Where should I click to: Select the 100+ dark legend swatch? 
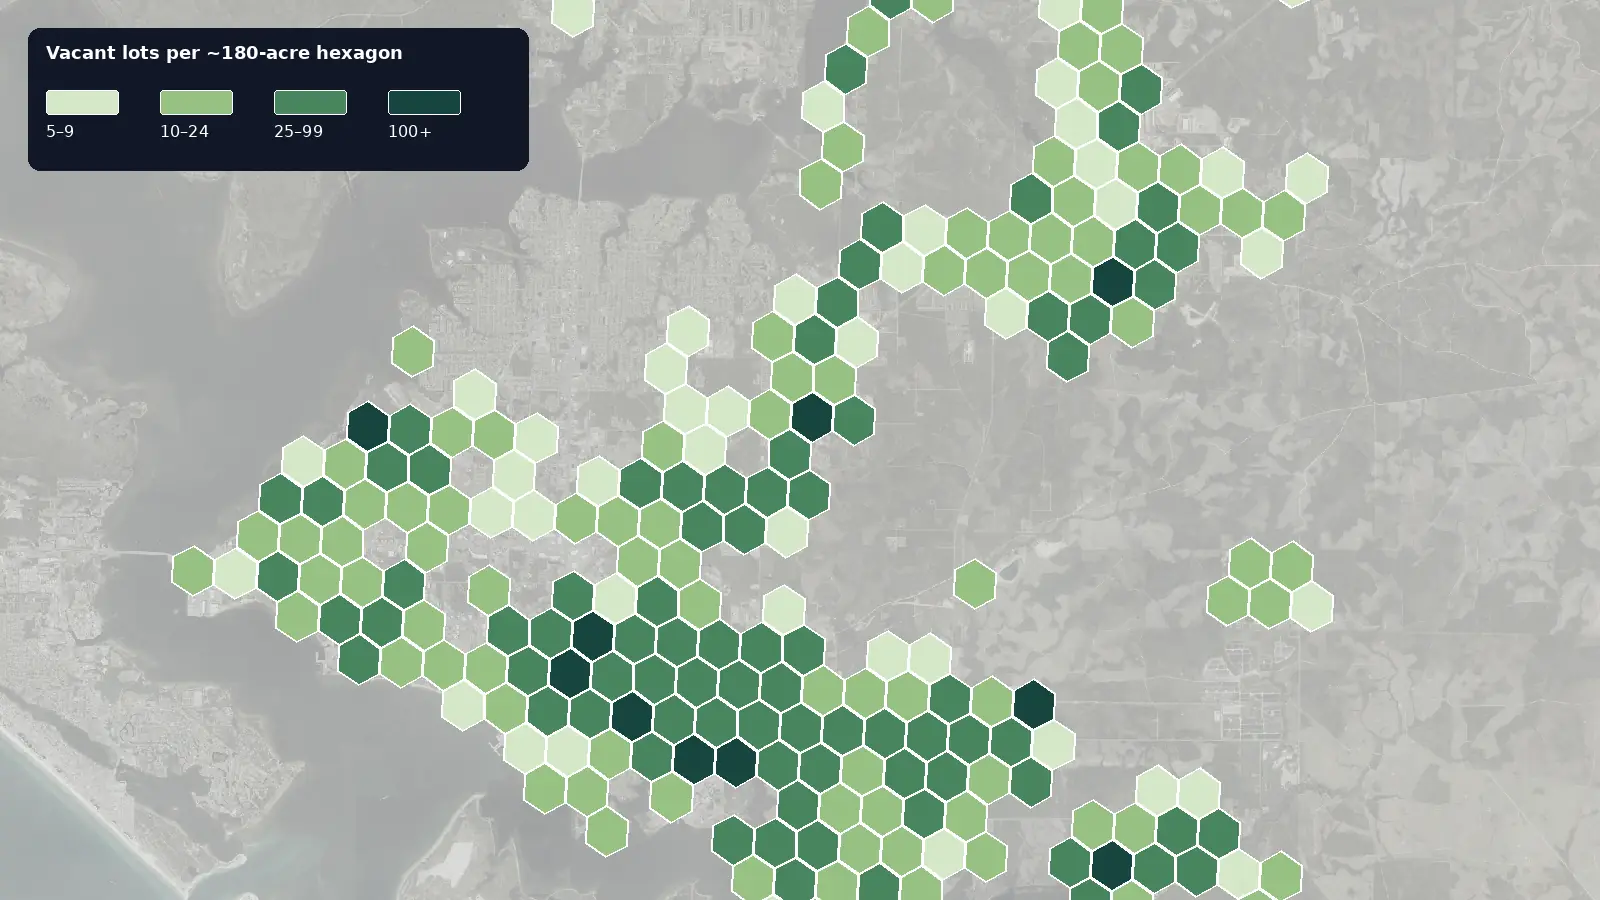tap(424, 102)
